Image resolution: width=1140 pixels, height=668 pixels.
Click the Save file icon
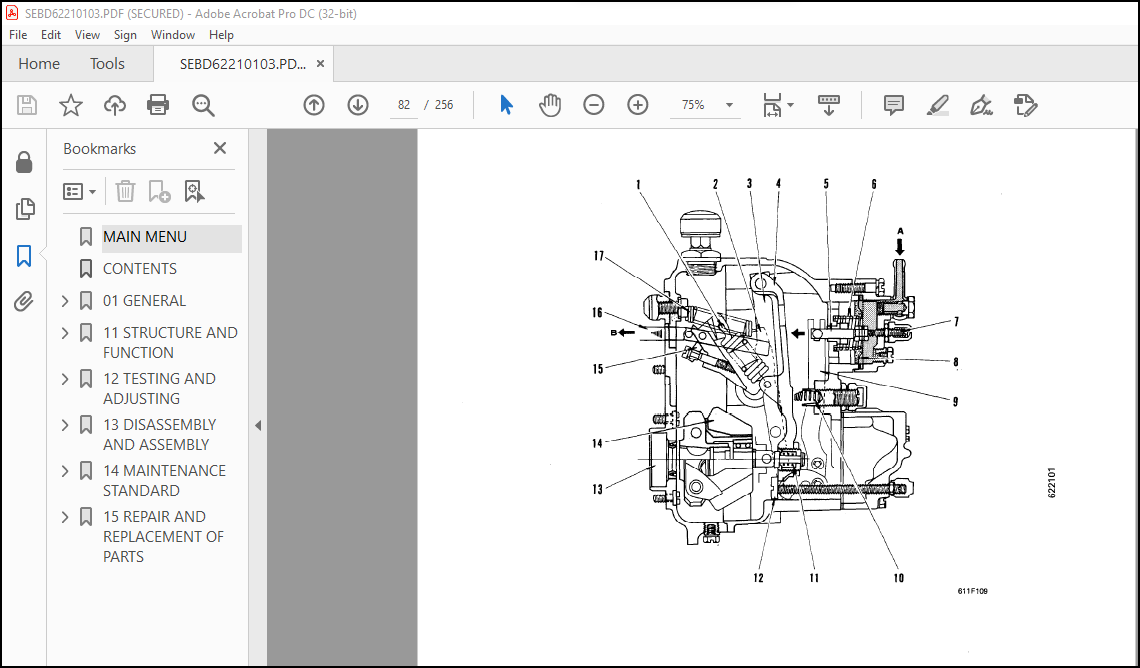tap(27, 105)
